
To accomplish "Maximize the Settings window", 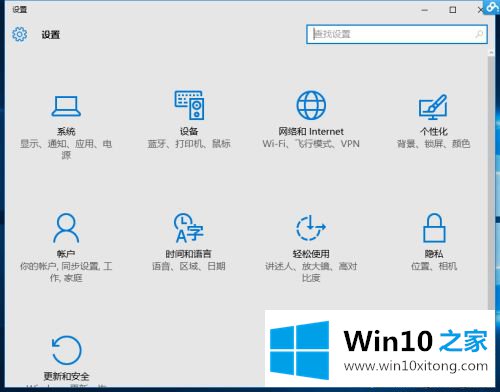I will click(x=453, y=10).
